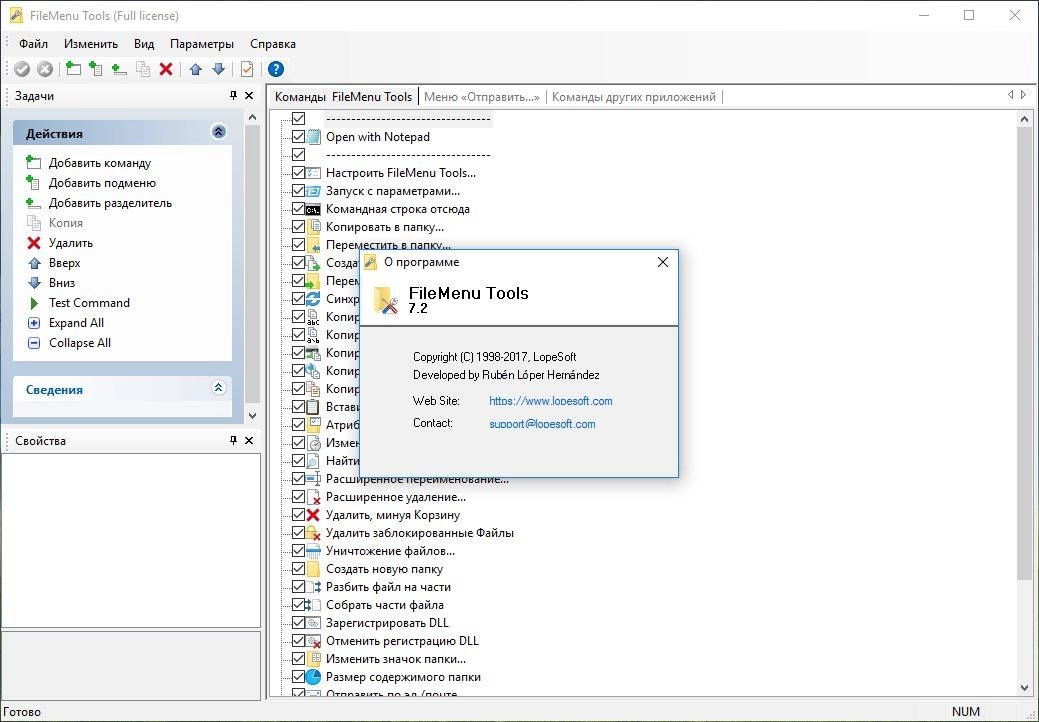The image size is (1039, 722).
Task: Click the Задачи panel scroll down arrow
Action: pos(252,416)
